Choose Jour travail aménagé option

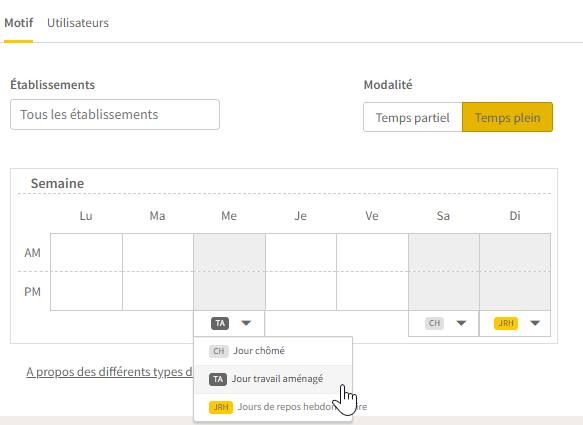click(x=273, y=379)
